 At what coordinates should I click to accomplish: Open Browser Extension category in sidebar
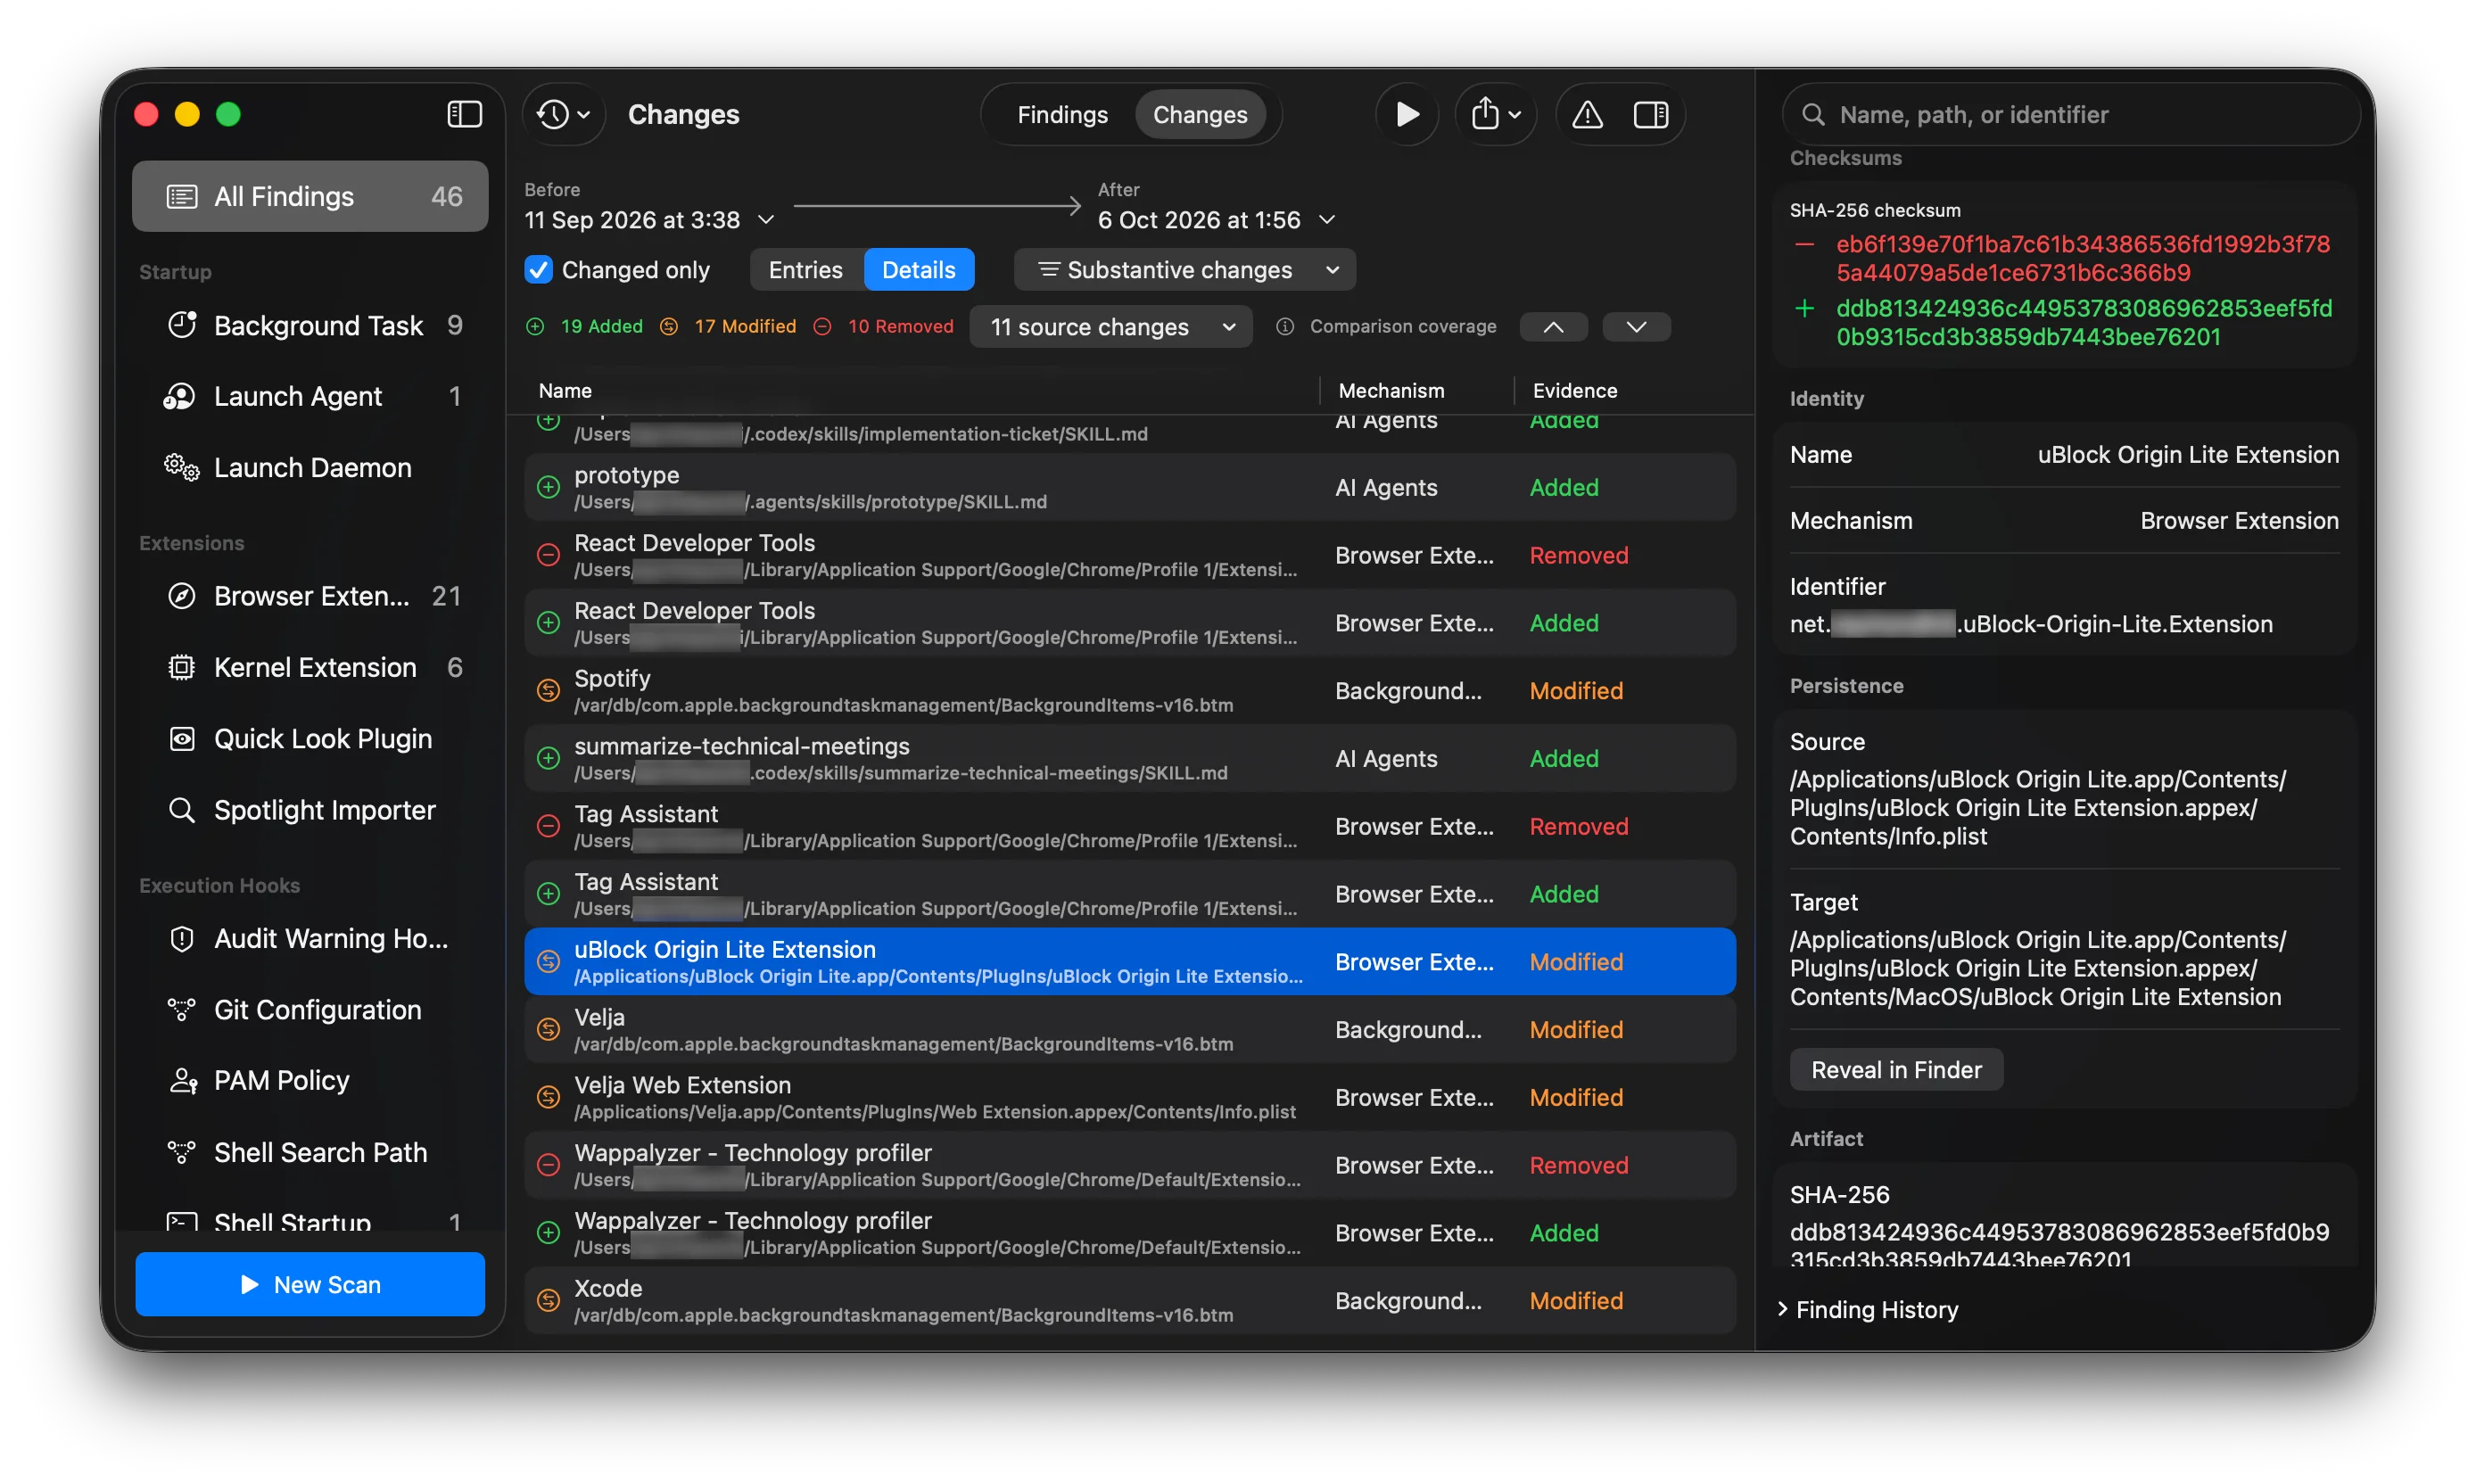[x=310, y=596]
